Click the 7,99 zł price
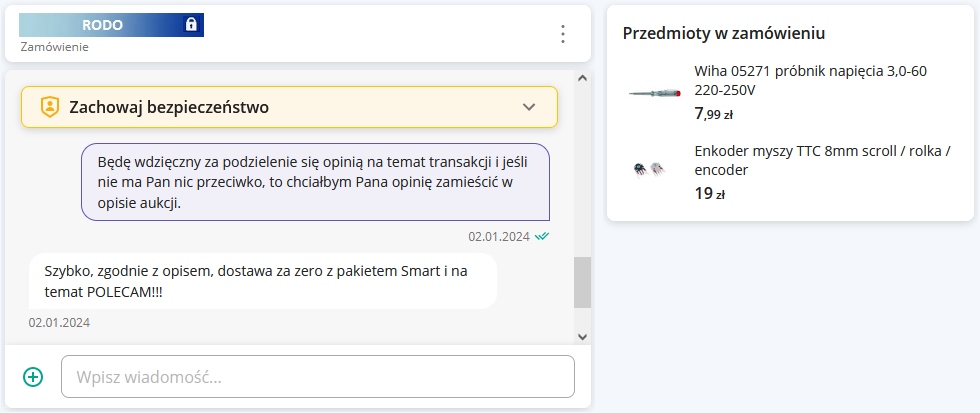 pos(714,114)
